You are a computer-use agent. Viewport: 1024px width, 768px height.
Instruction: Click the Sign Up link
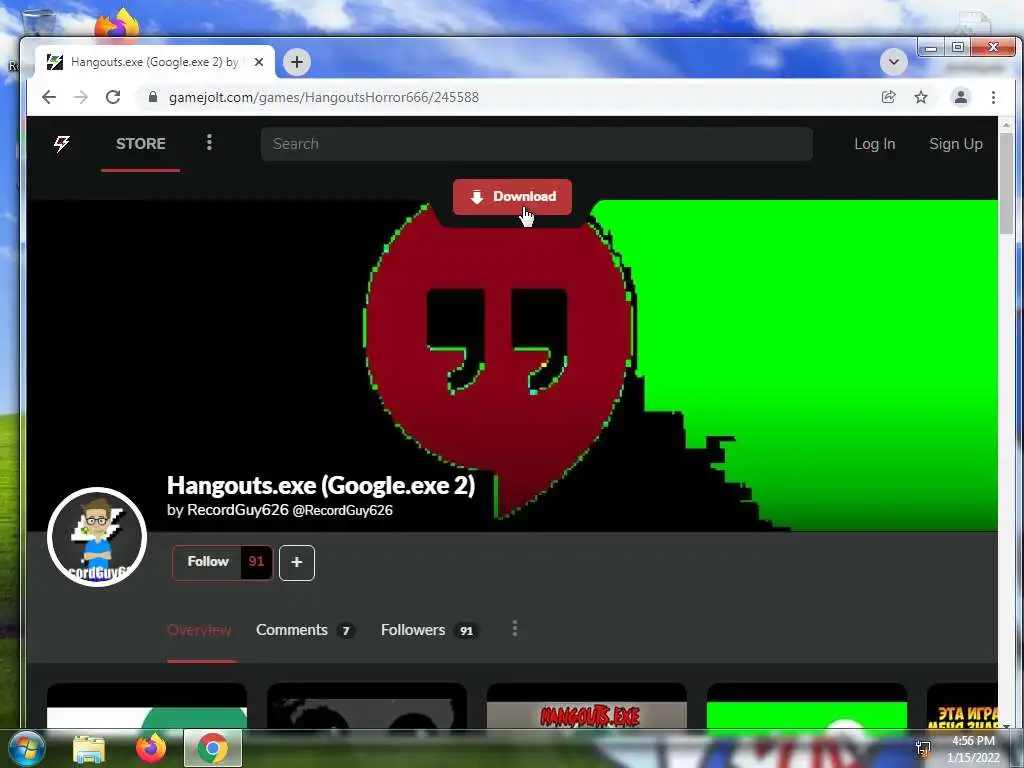coord(955,144)
